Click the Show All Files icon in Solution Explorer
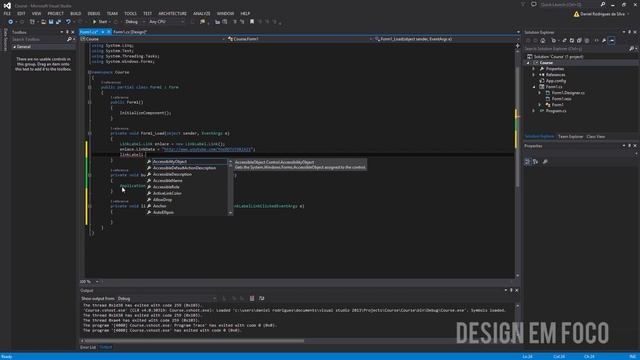The height and width of the screenshot is (360, 640). (x=587, y=40)
